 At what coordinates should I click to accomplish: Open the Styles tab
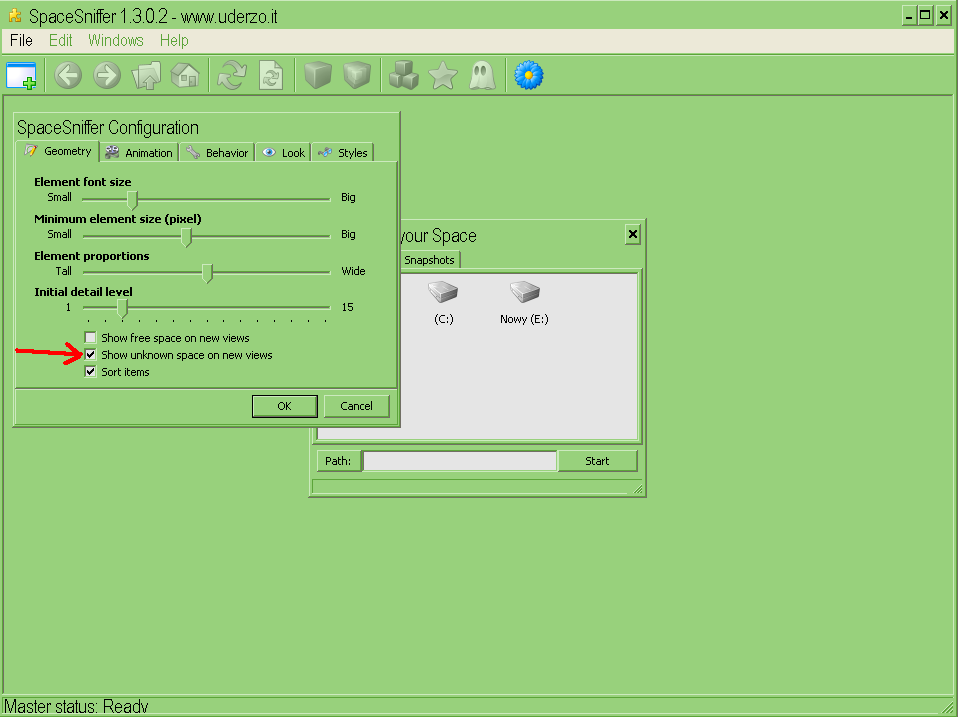[x=343, y=153]
